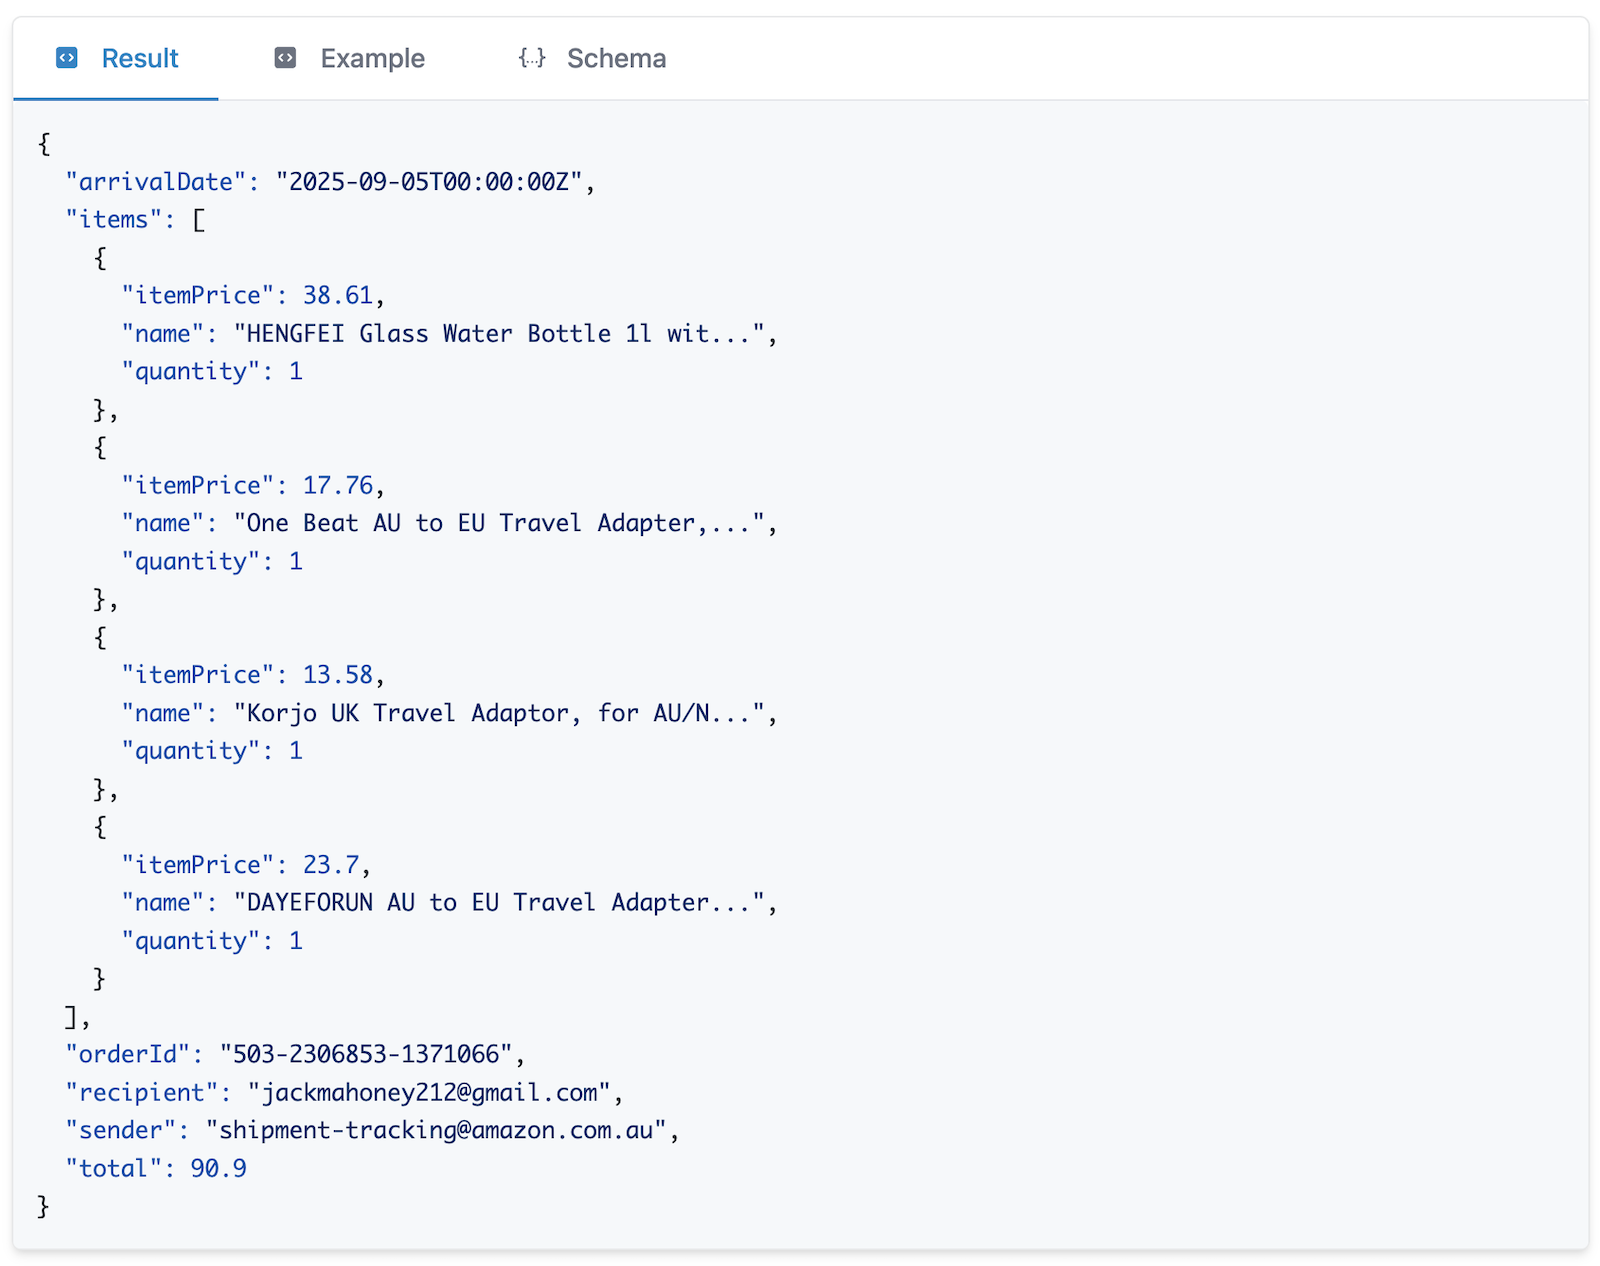Click the Result tab code icon
The height and width of the screenshot is (1266, 1600).
point(67,58)
